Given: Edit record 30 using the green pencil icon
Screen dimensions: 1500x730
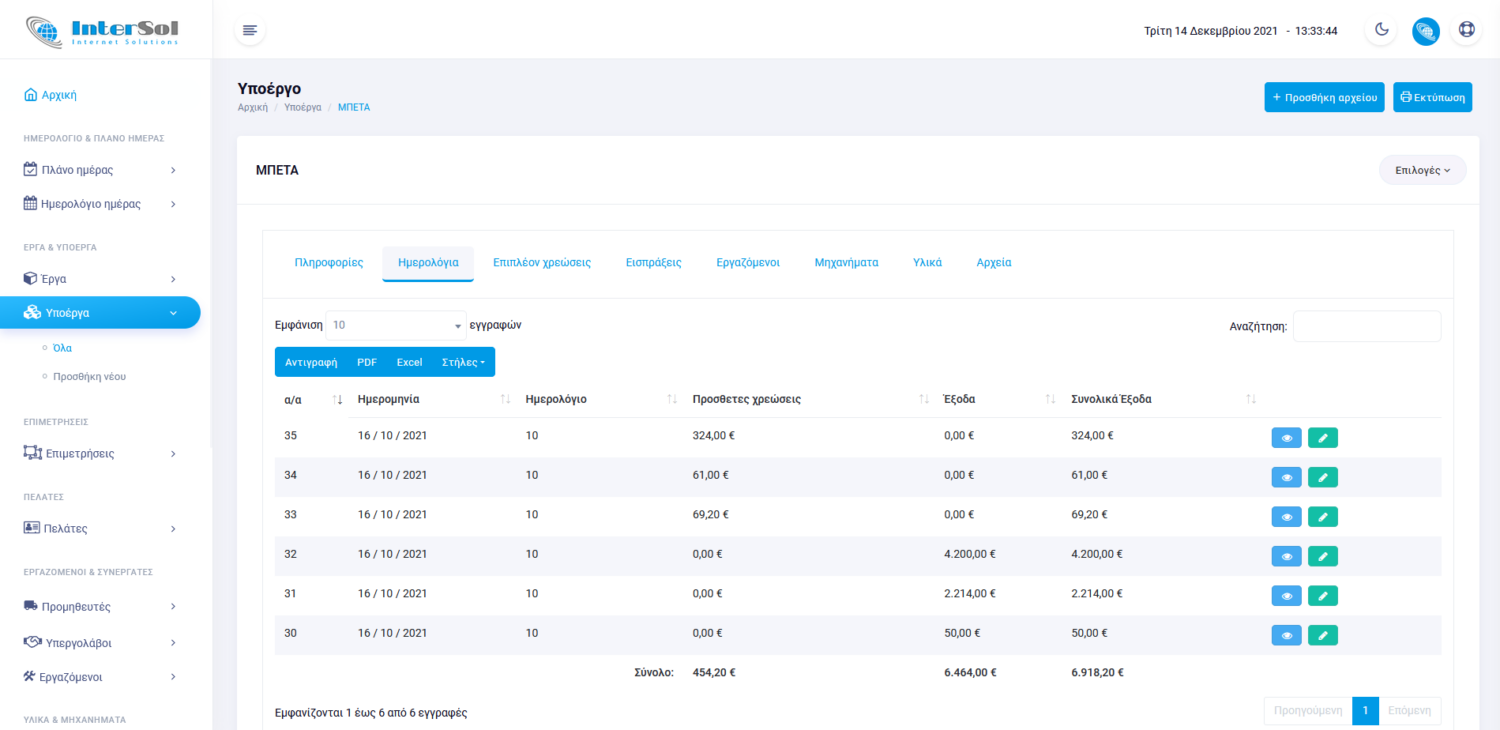Looking at the screenshot, I should click(1322, 635).
